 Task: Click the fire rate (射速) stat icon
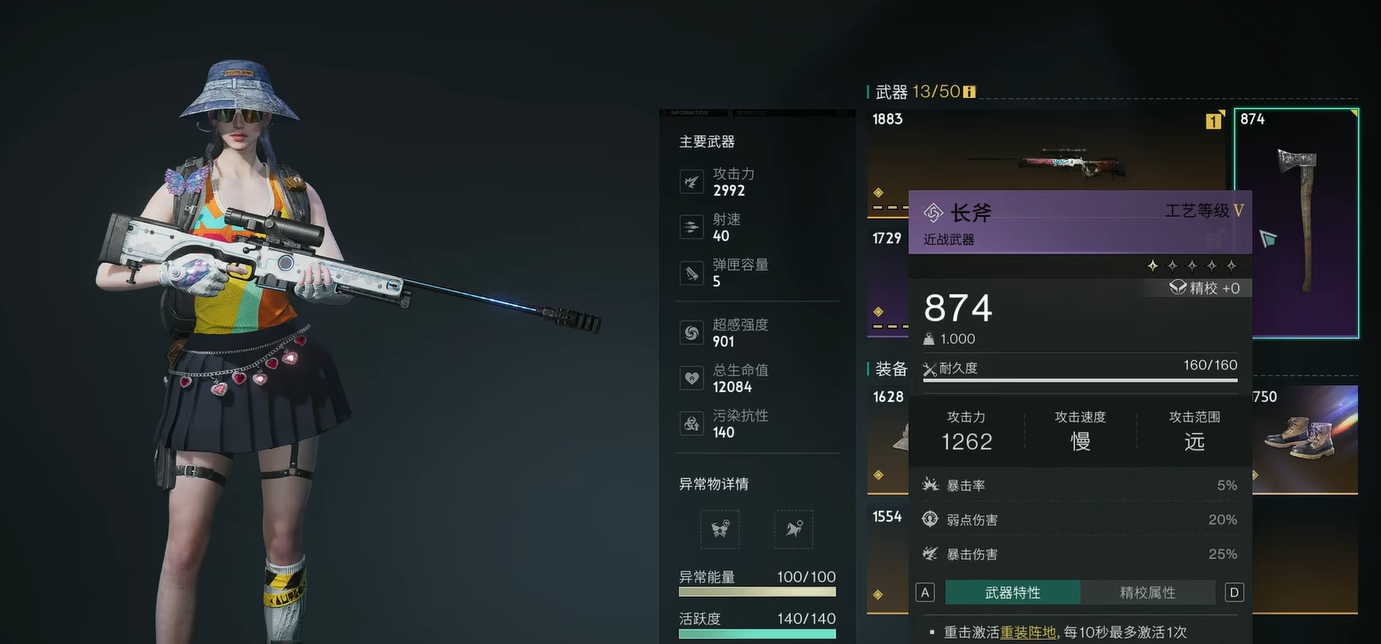(691, 227)
